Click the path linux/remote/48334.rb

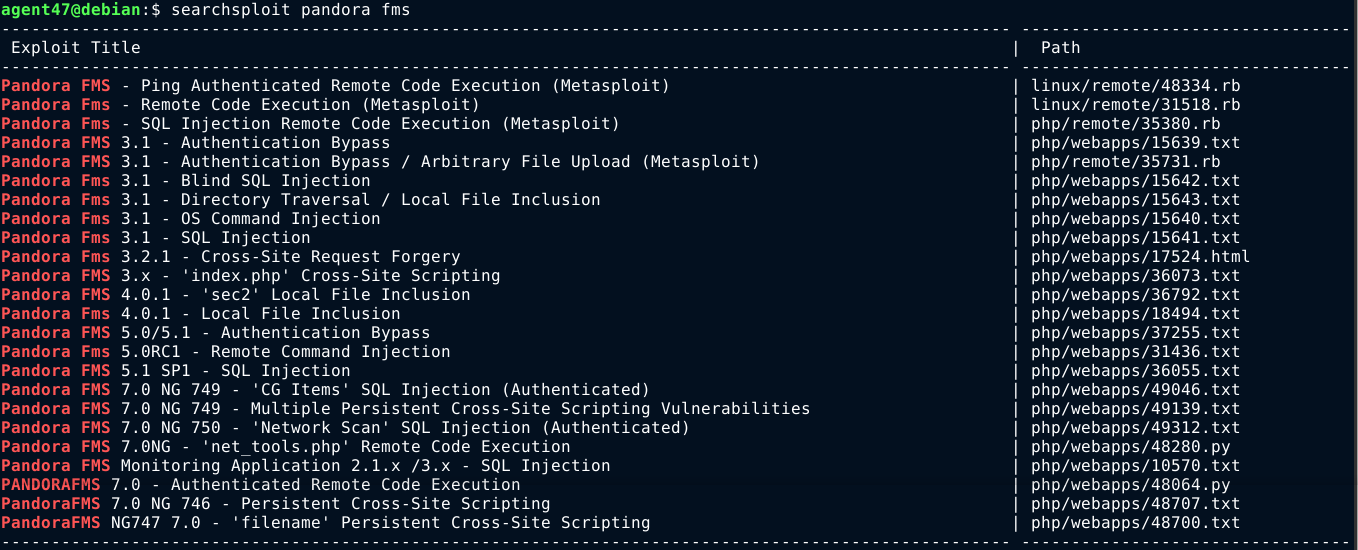click(1135, 86)
